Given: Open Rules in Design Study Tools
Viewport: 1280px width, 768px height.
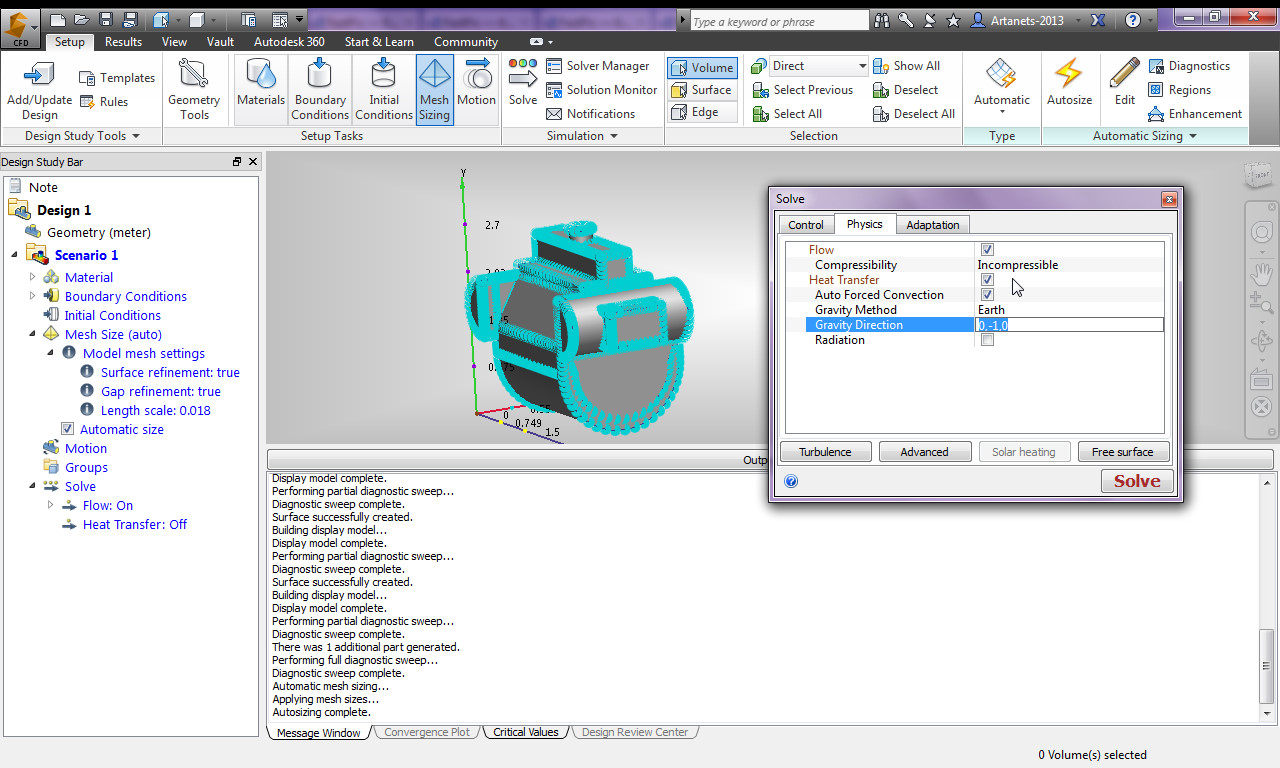Looking at the screenshot, I should [x=103, y=101].
